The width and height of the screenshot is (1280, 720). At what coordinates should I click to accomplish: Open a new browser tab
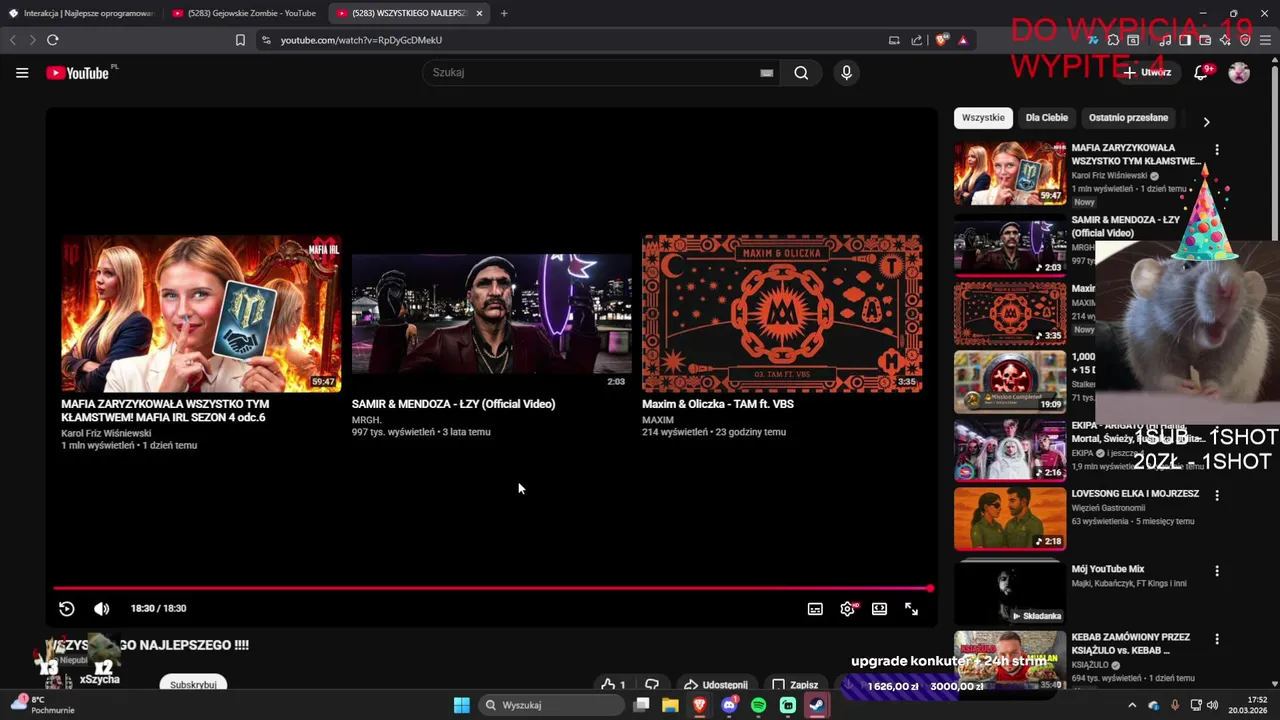504,13
